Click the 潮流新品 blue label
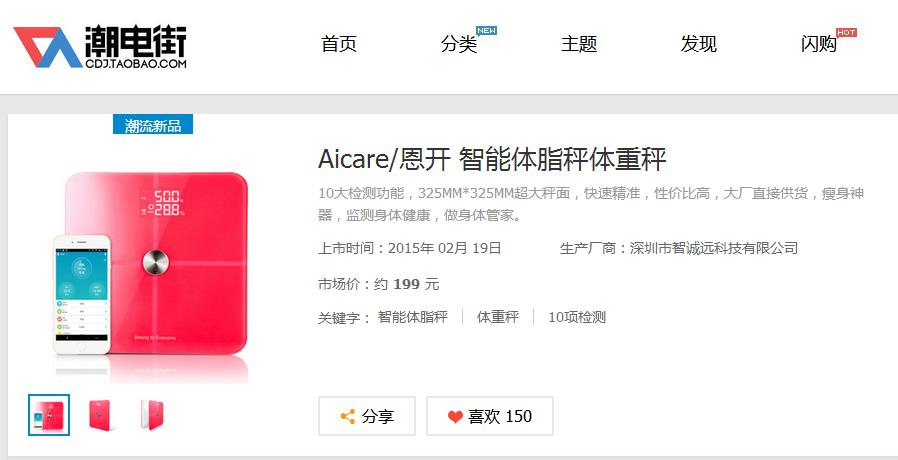This screenshot has width=898, height=460. coord(153,124)
